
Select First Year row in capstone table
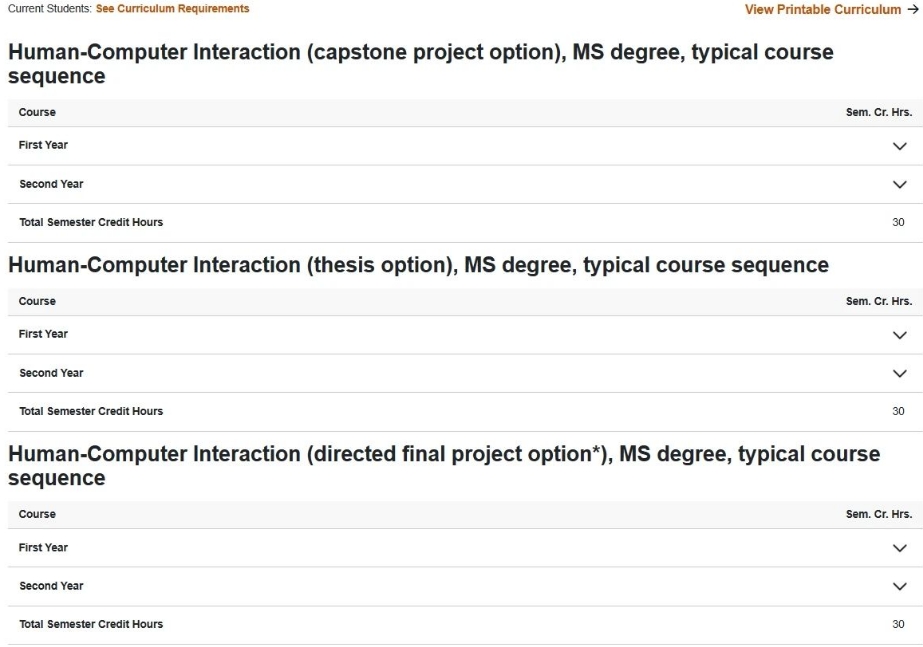point(465,146)
